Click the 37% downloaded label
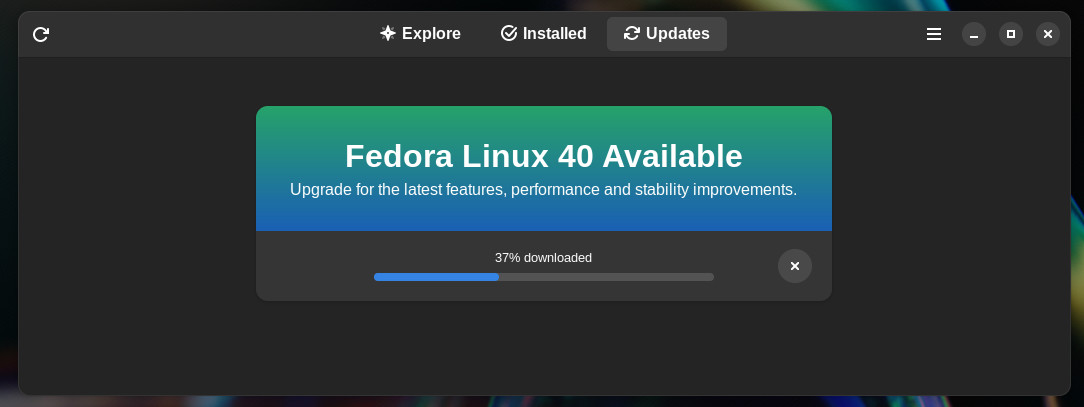The height and width of the screenshot is (407, 1084). click(x=543, y=258)
